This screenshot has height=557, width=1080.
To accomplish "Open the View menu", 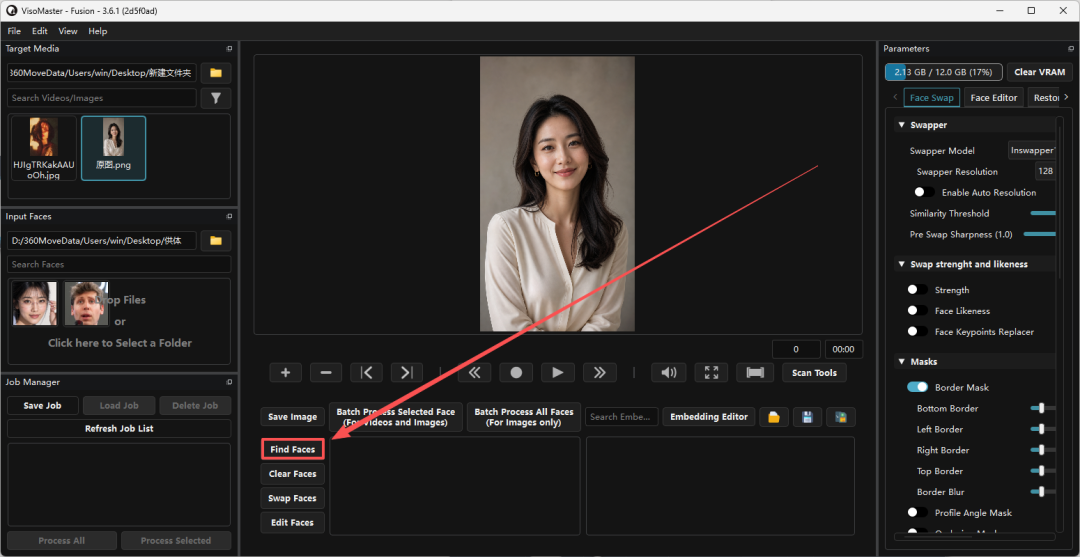I will click(68, 31).
